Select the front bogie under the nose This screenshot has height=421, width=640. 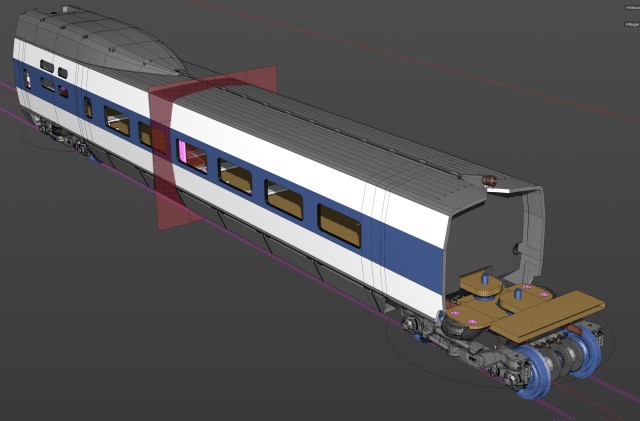tap(63, 137)
